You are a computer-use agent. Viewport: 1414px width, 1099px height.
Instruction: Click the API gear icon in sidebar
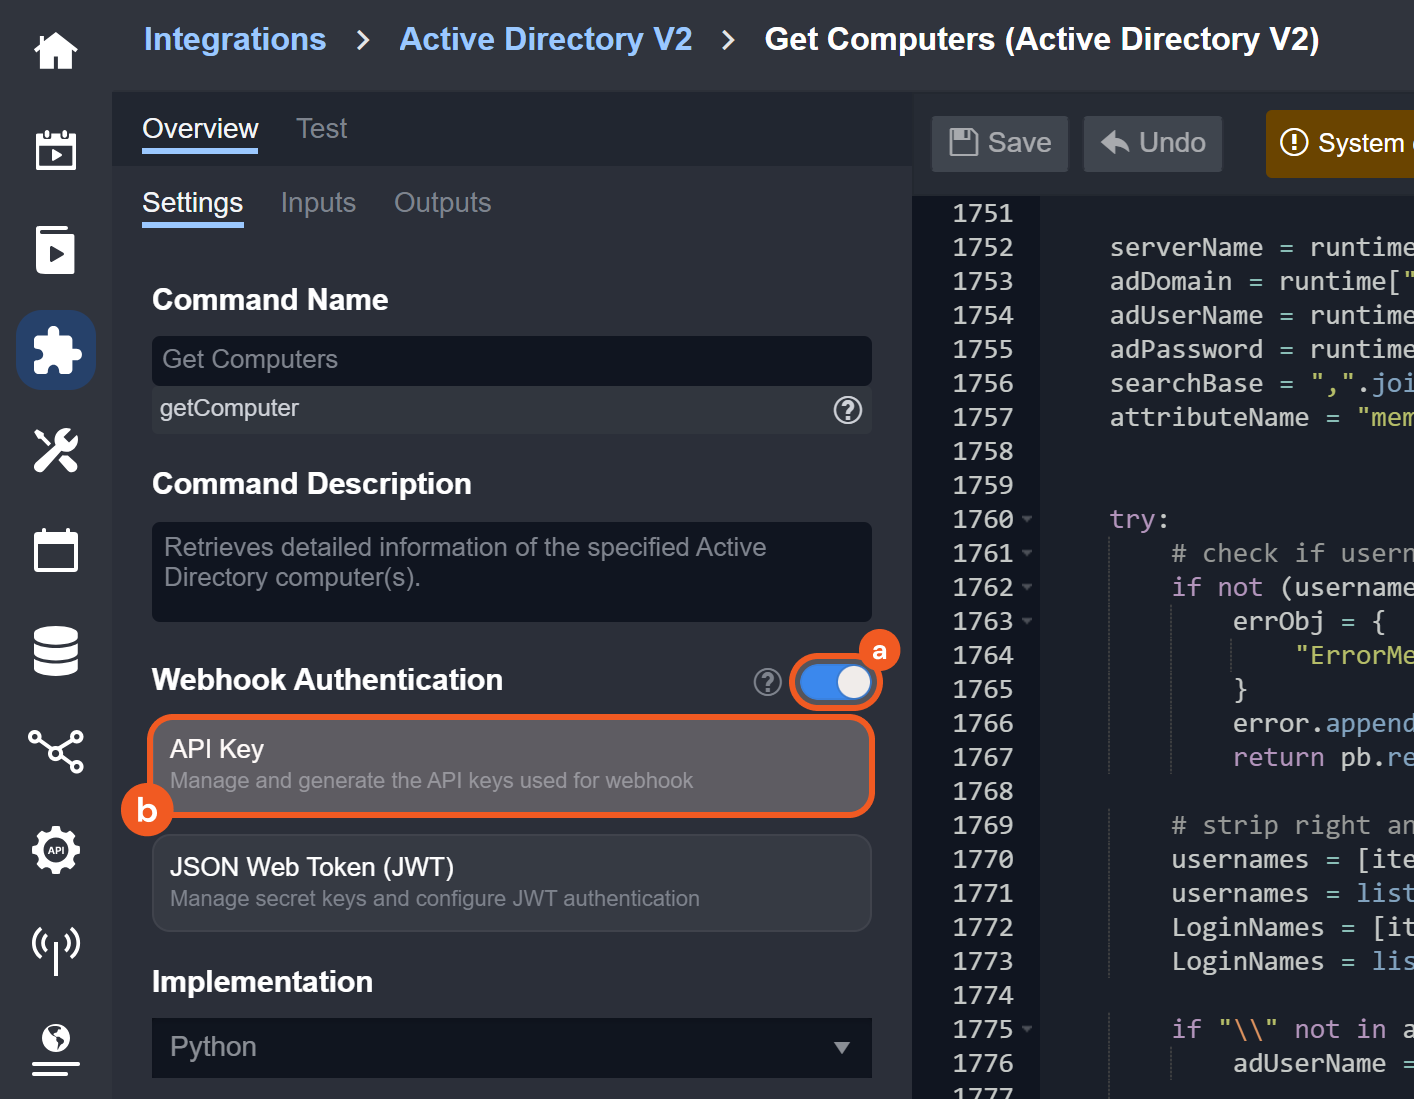[56, 850]
